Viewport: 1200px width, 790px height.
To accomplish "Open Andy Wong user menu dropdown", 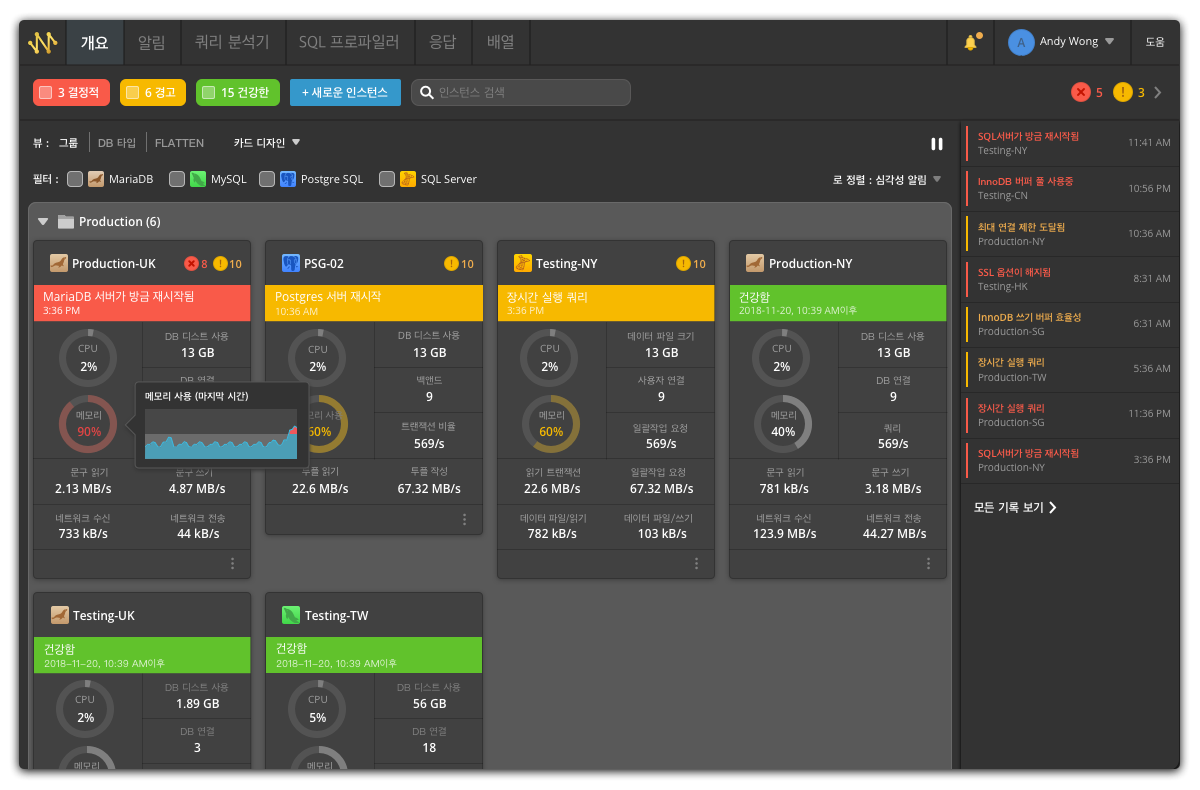I will (x=1060, y=42).
